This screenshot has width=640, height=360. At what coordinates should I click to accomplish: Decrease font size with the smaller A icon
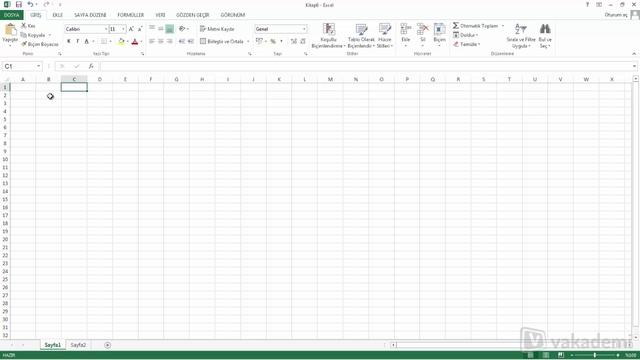[x=140, y=29]
